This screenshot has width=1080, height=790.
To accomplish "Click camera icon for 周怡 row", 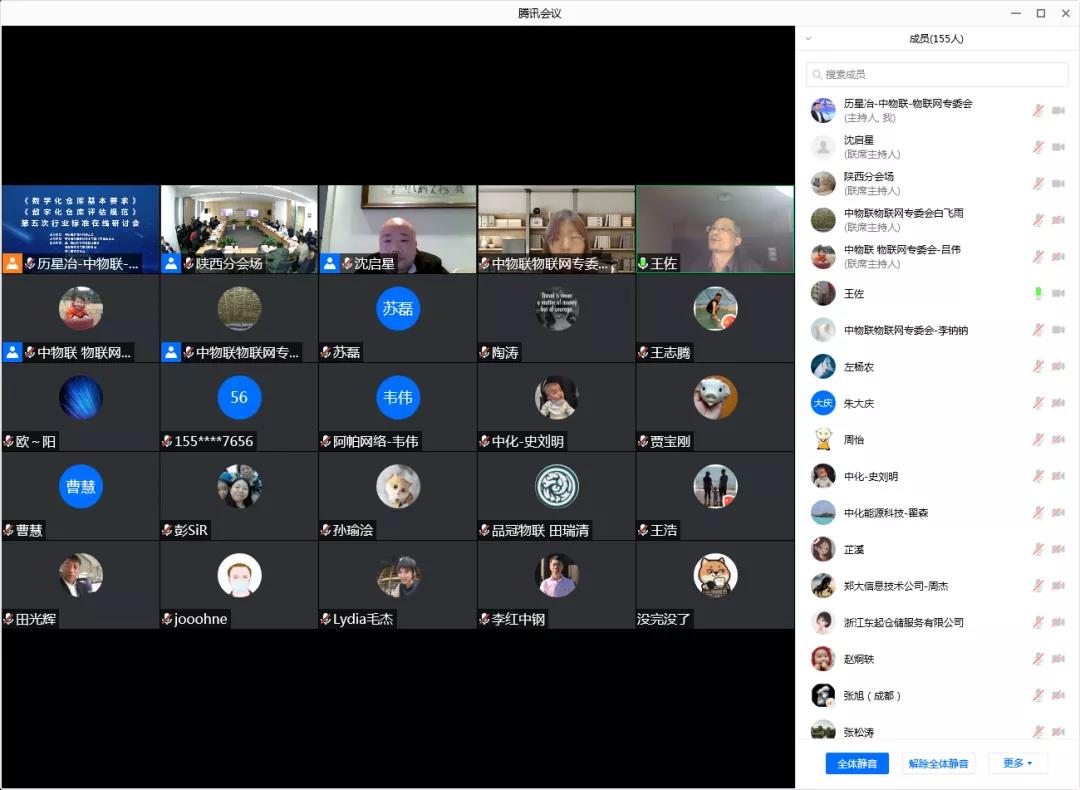I will click(x=1059, y=439).
